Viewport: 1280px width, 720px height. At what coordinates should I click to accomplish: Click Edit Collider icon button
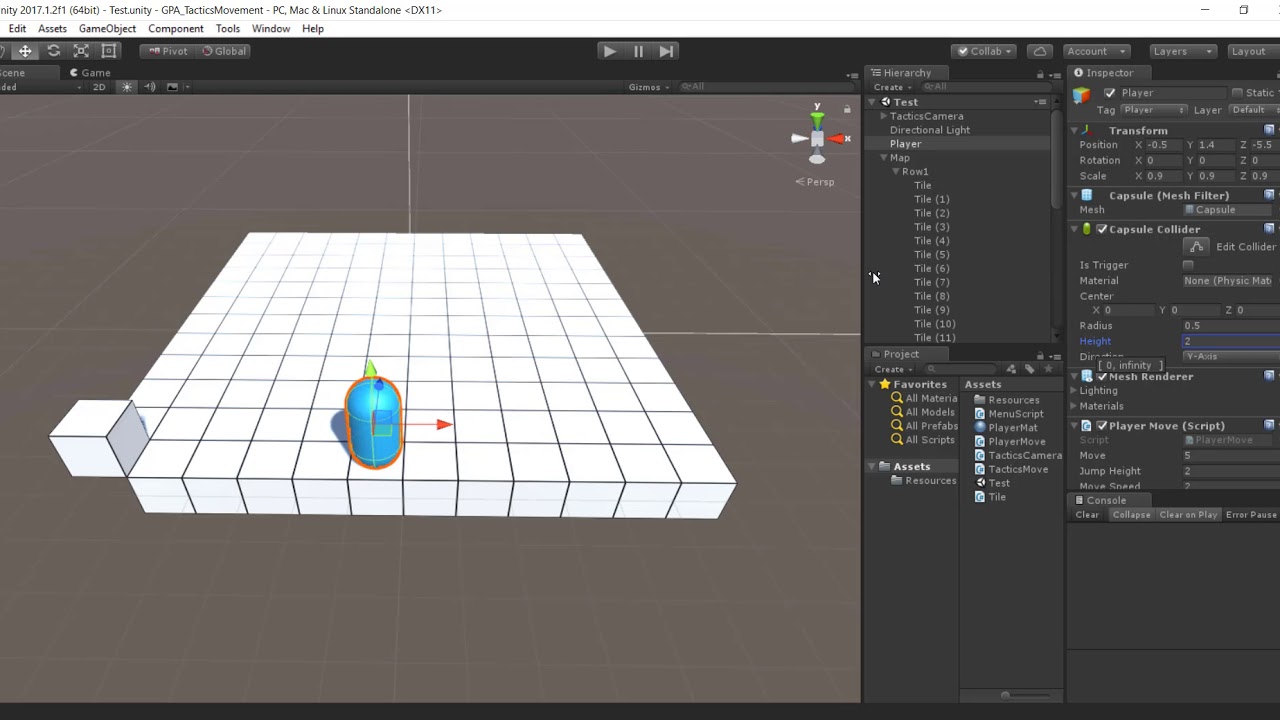pyautogui.click(x=1196, y=247)
